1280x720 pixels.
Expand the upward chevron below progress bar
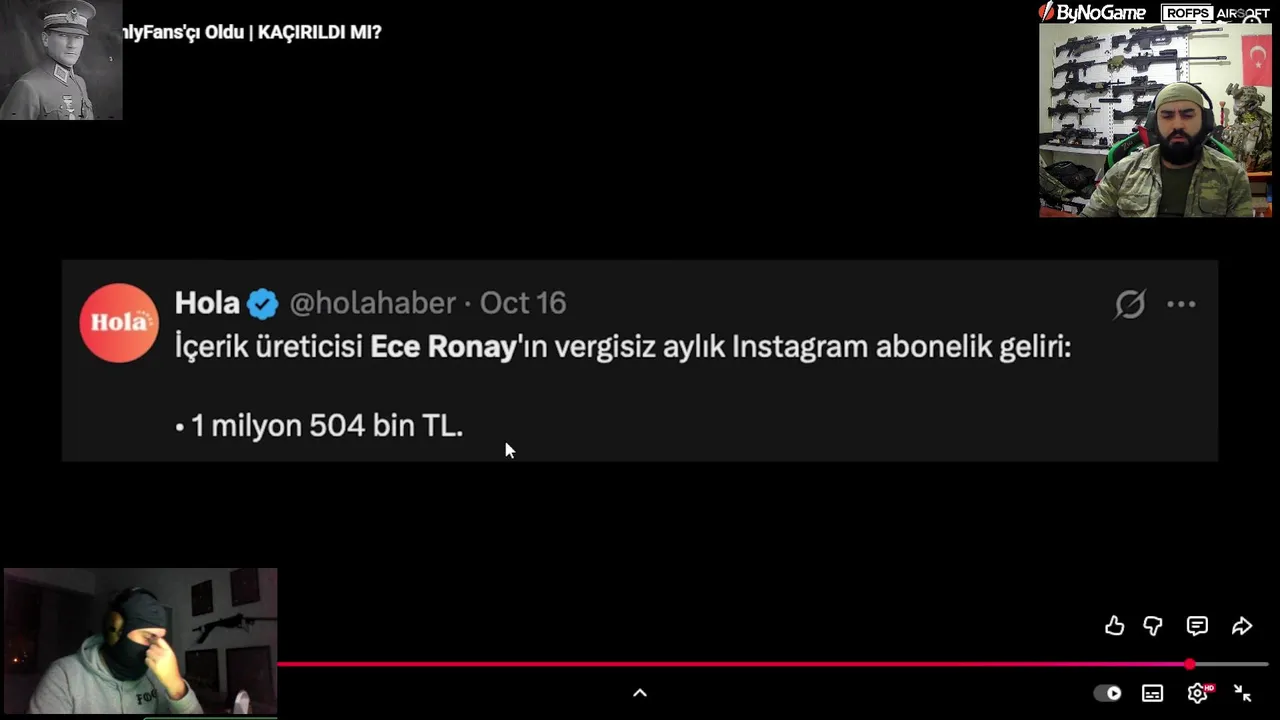coord(640,693)
